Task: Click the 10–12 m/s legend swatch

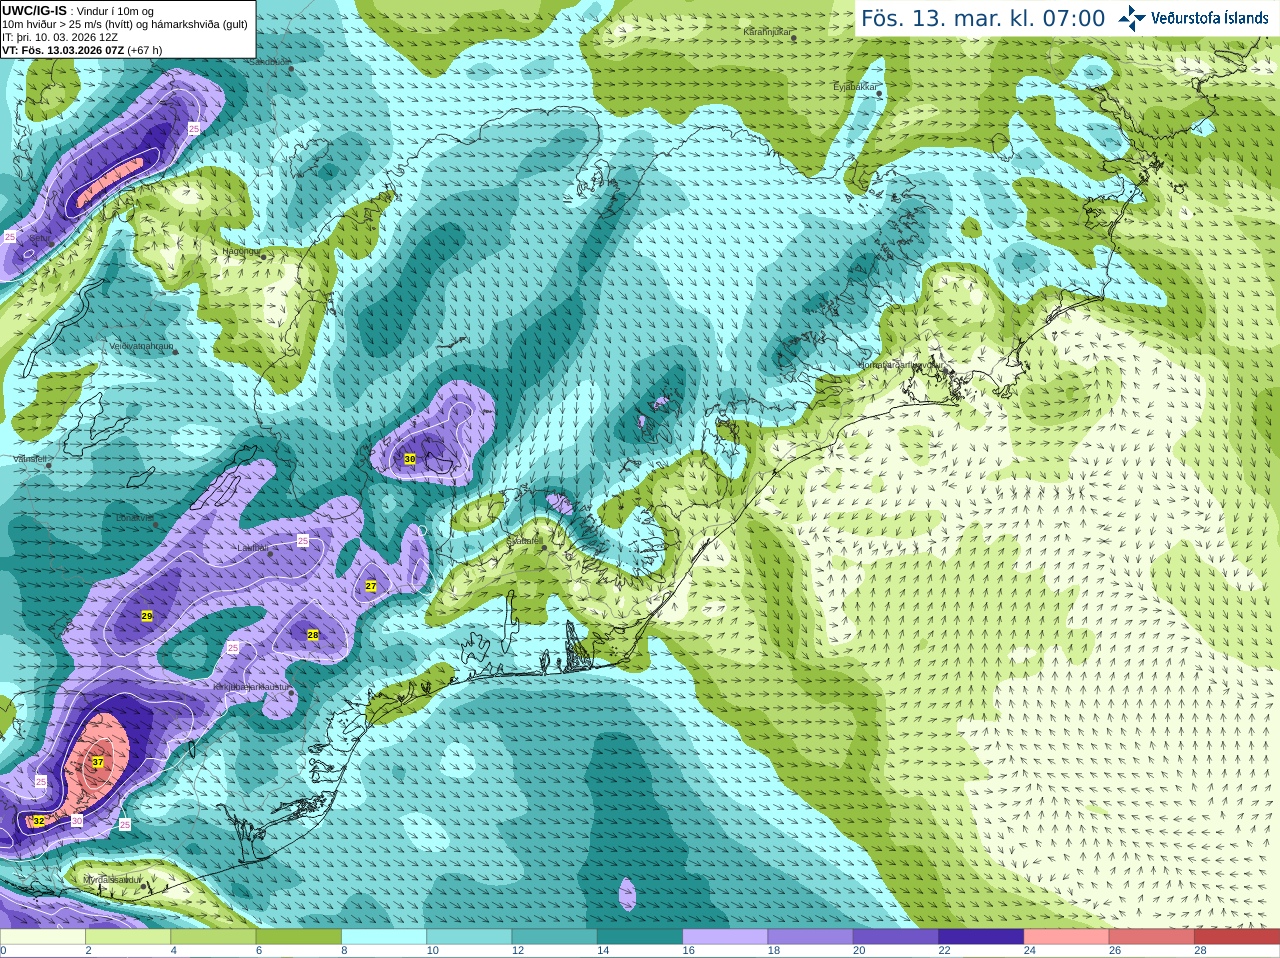Action: pyautogui.click(x=469, y=937)
